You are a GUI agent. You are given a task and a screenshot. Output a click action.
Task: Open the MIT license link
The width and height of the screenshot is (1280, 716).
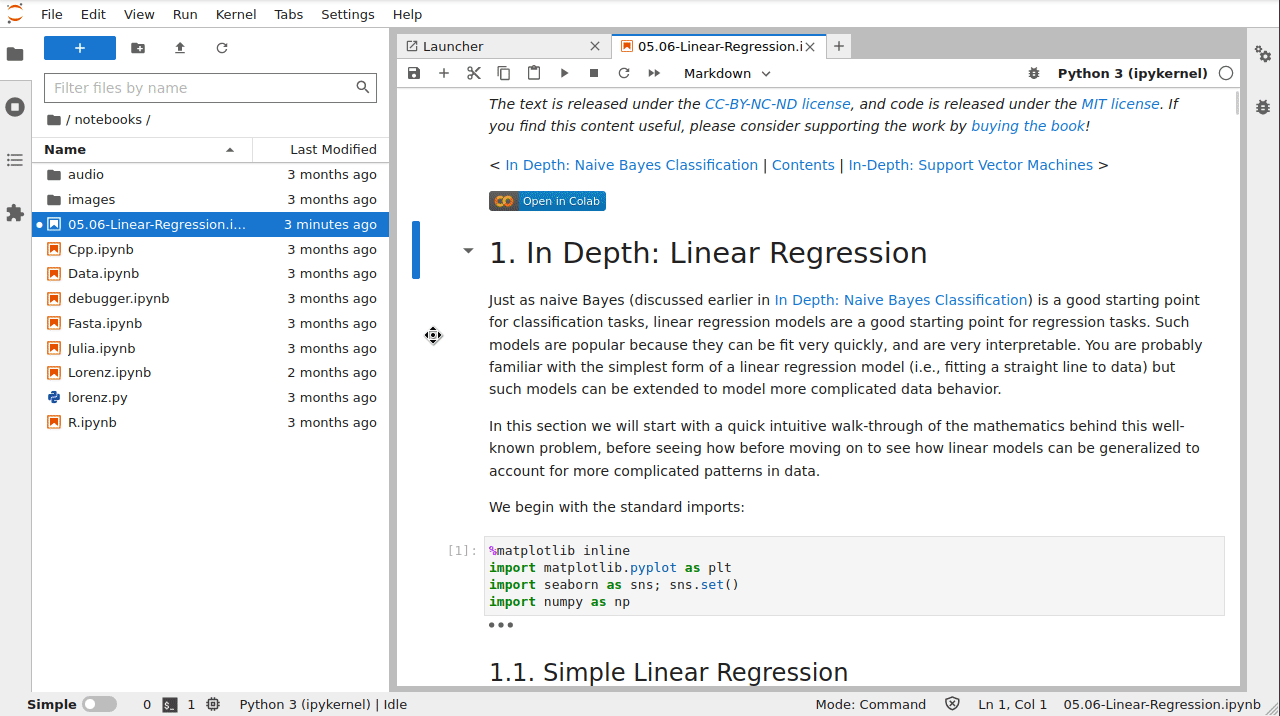point(1120,104)
